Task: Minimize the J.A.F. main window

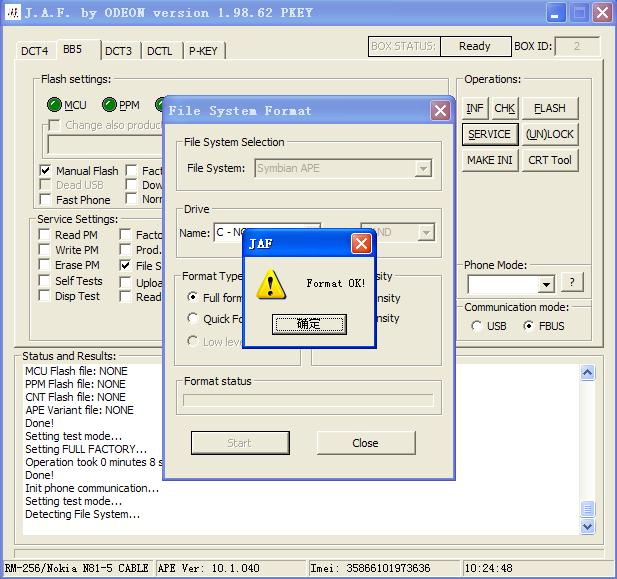Action: (556, 13)
